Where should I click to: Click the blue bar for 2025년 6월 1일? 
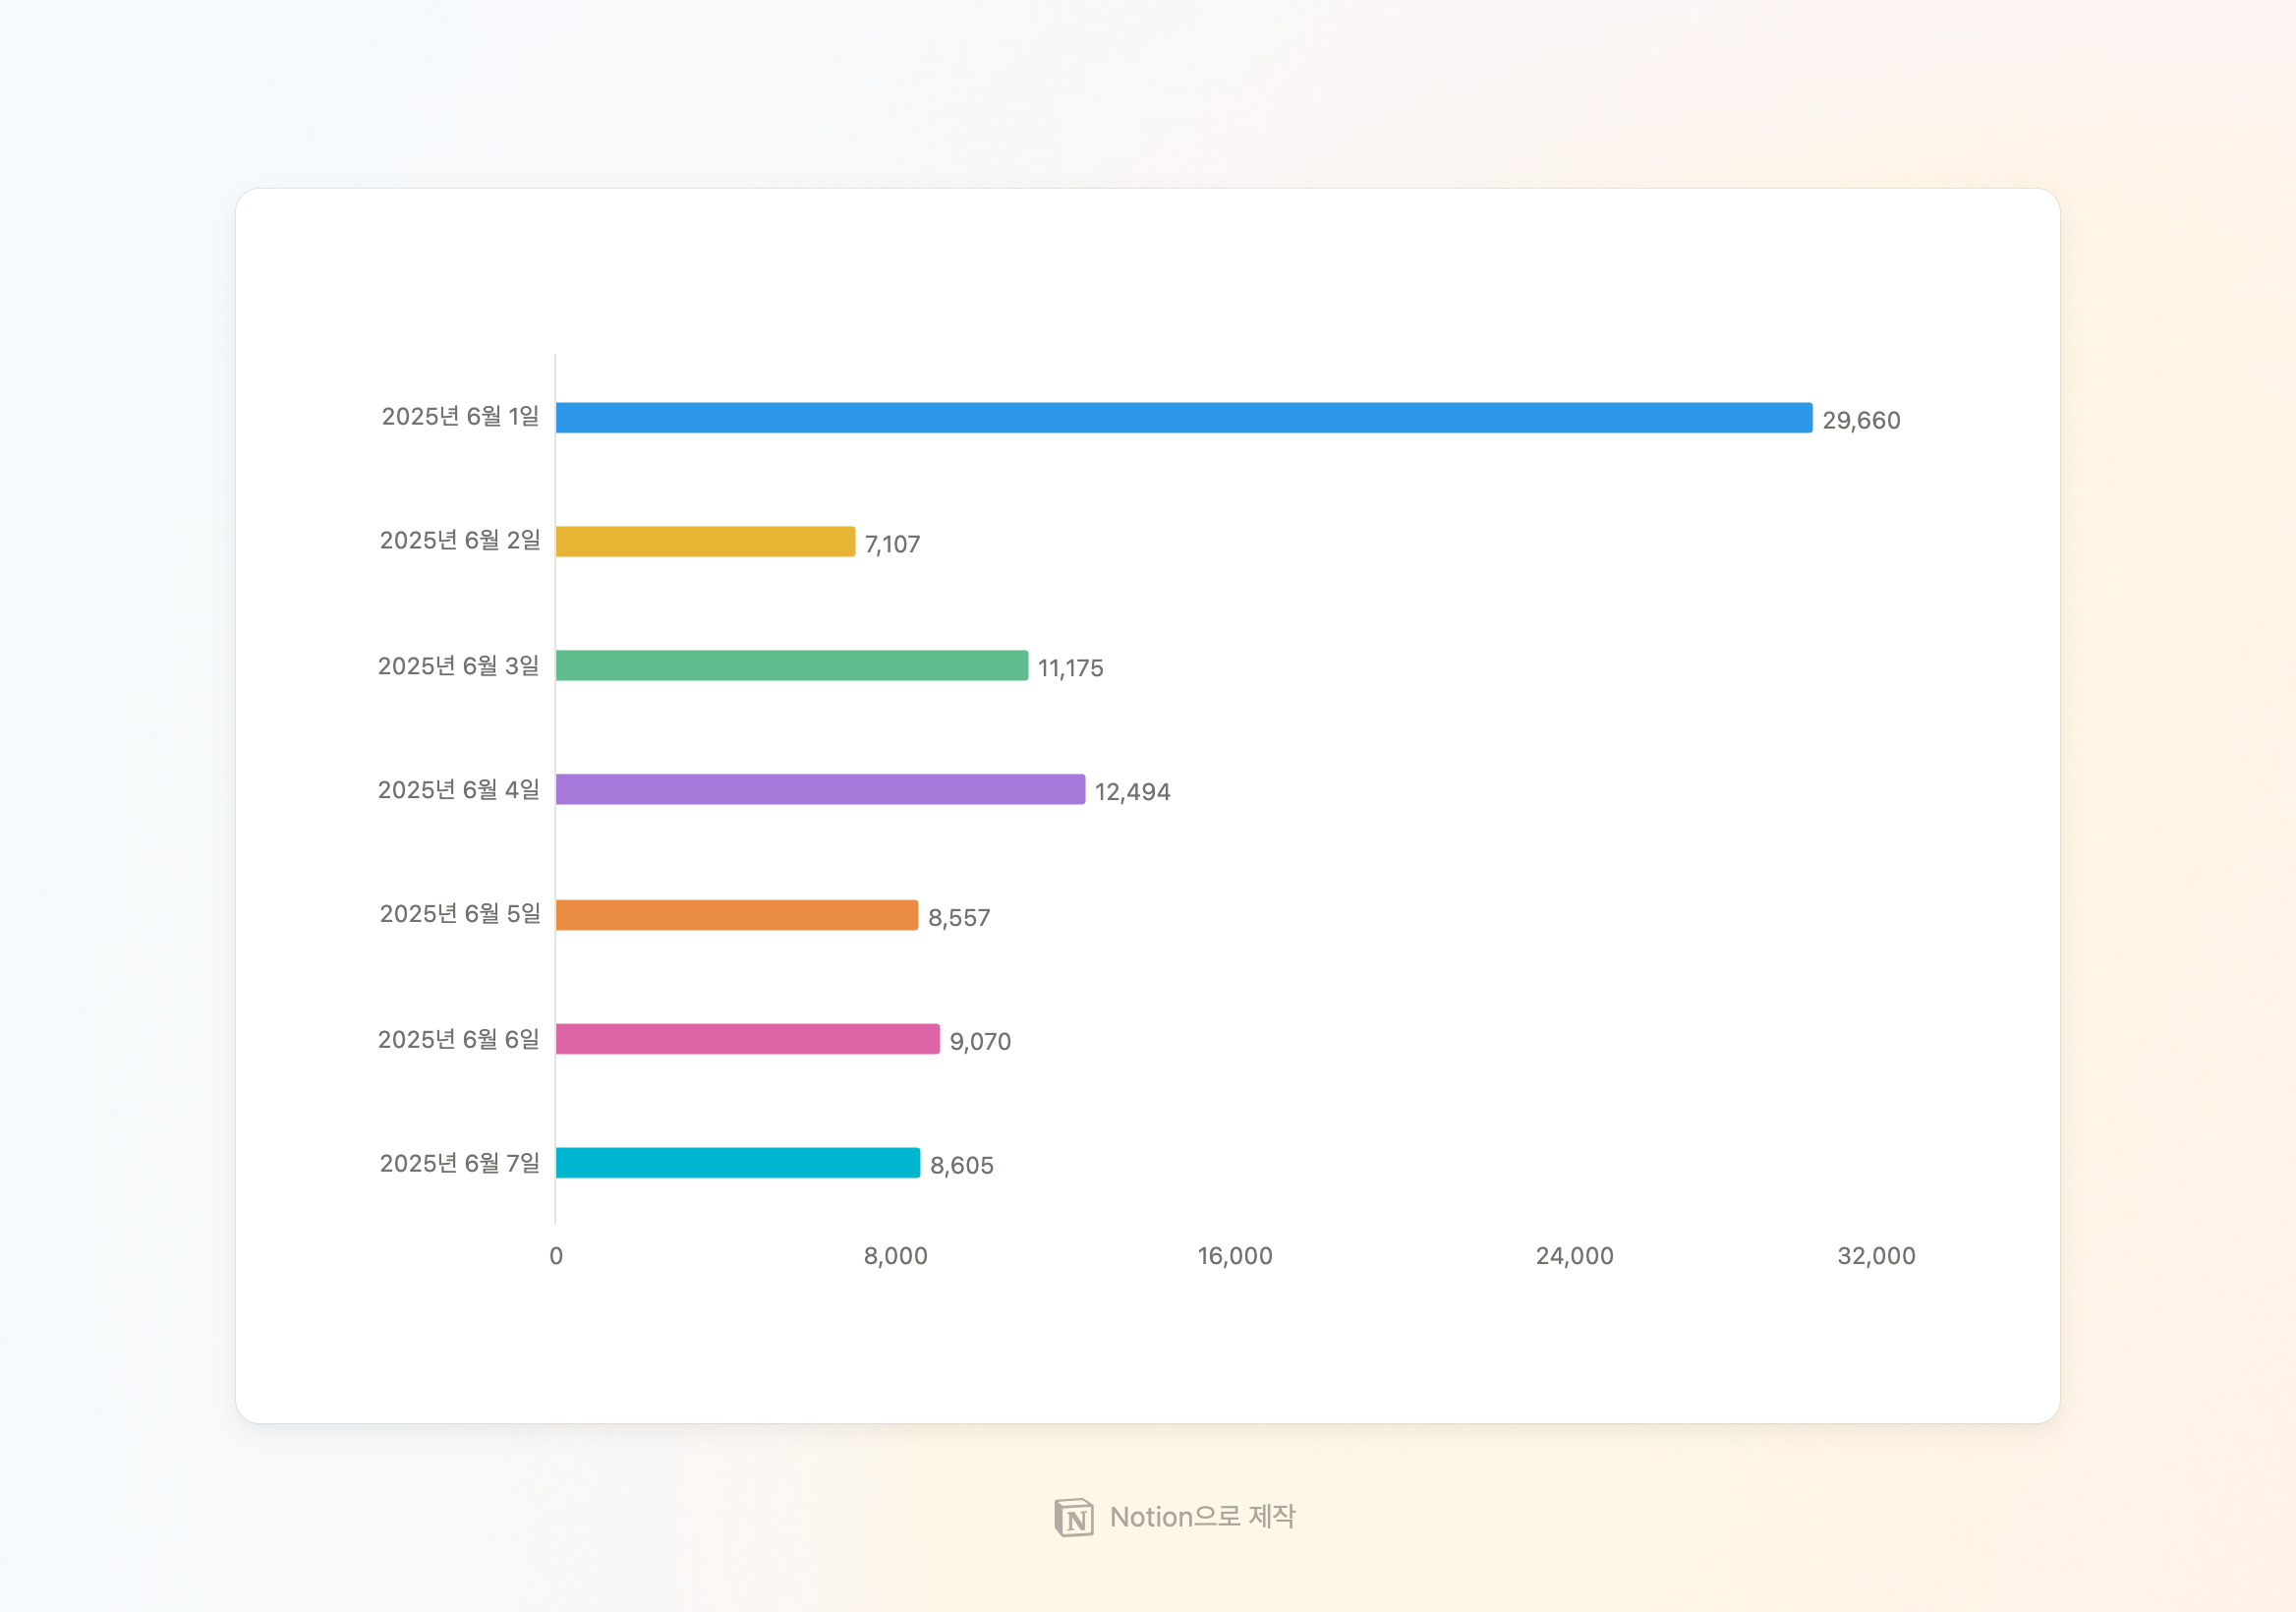[x=1183, y=418]
